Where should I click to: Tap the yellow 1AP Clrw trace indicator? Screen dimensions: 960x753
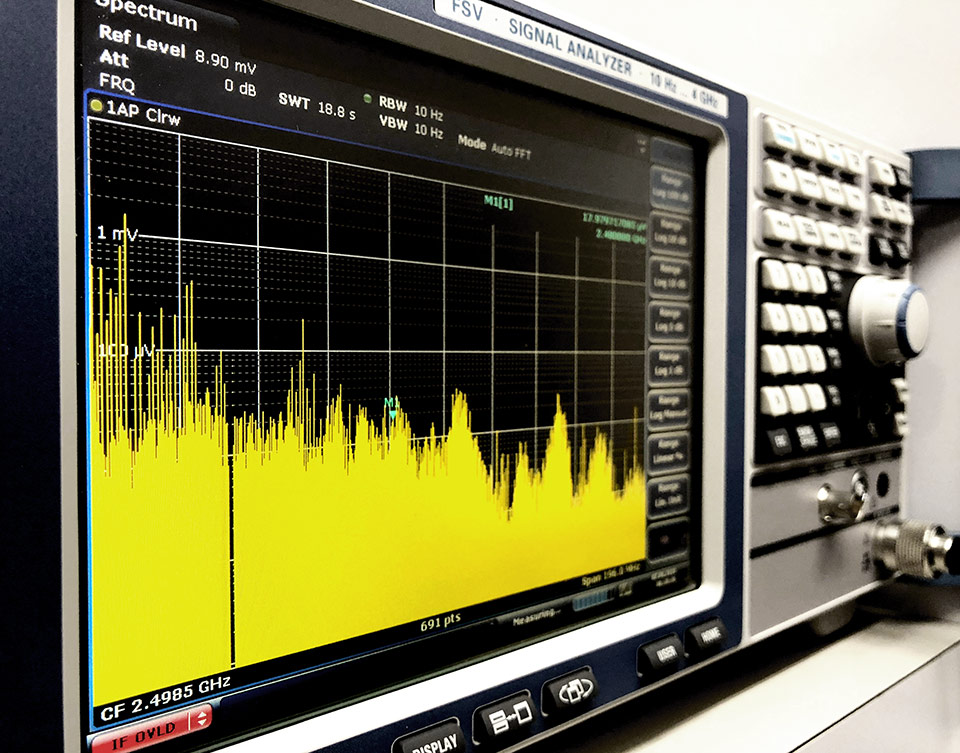(96, 106)
